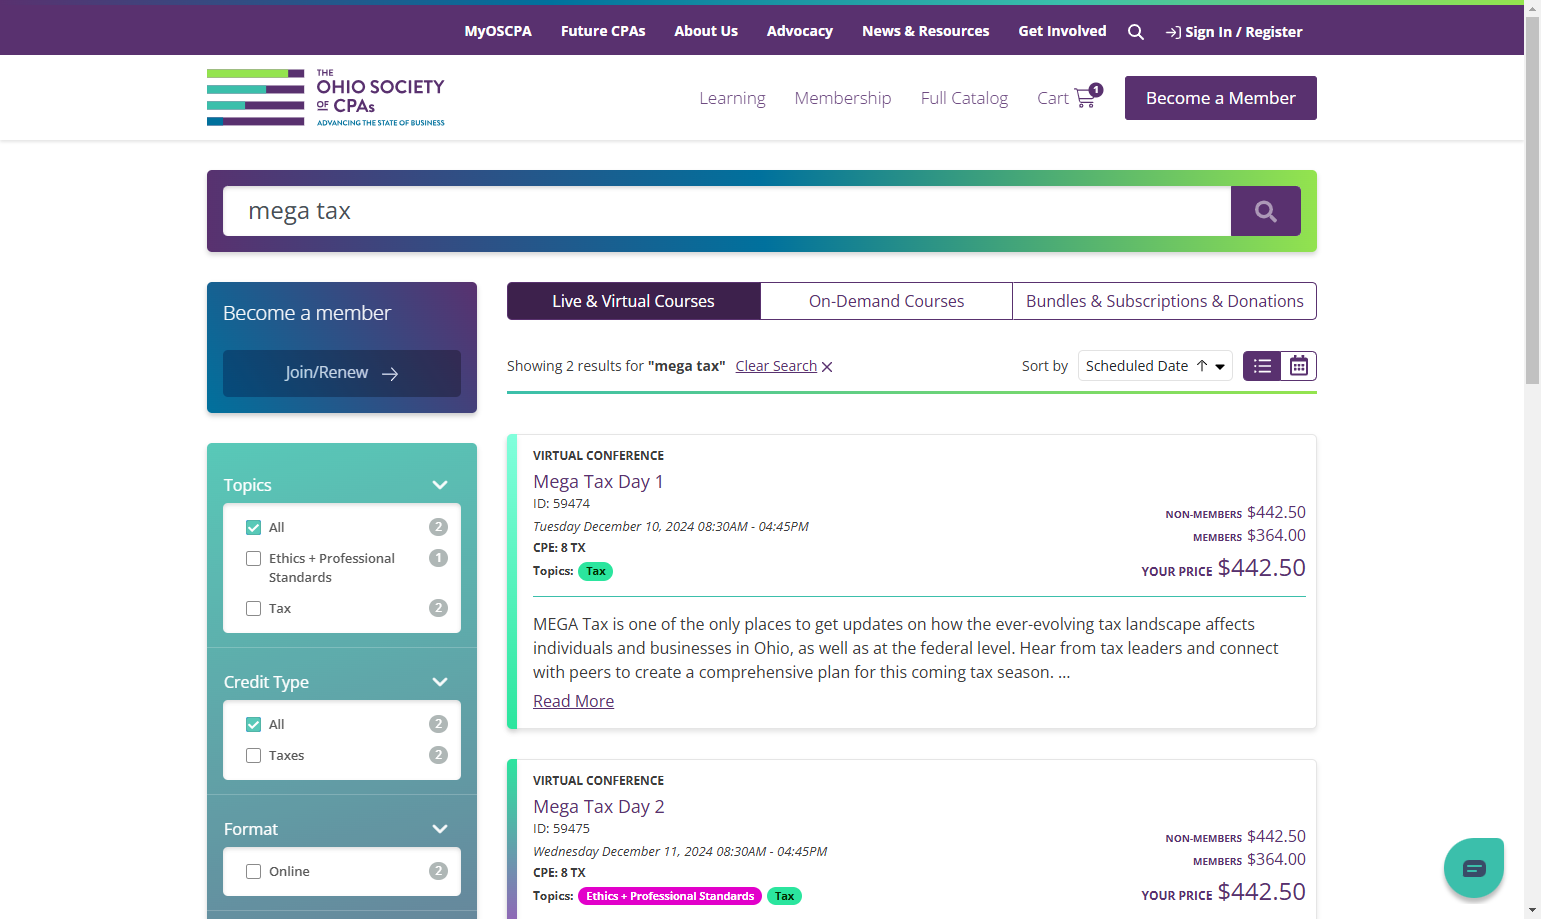Viewport: 1541px width, 919px height.
Task: Open the site search magnifier icon
Action: (1136, 32)
